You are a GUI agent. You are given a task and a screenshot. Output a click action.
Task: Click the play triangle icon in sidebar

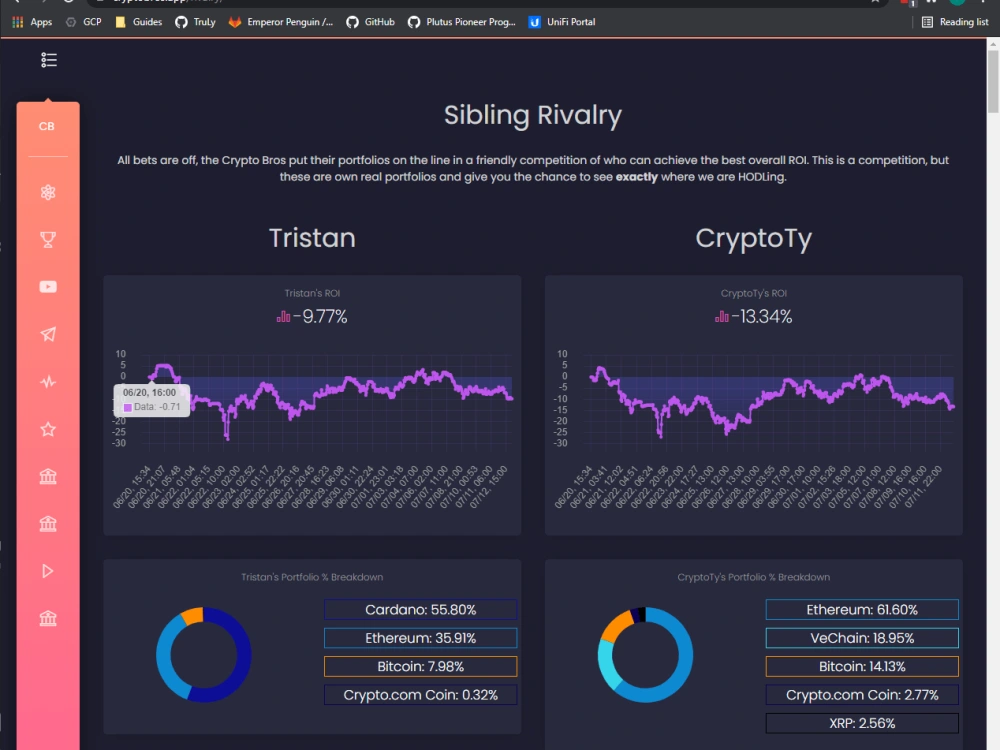(x=48, y=571)
